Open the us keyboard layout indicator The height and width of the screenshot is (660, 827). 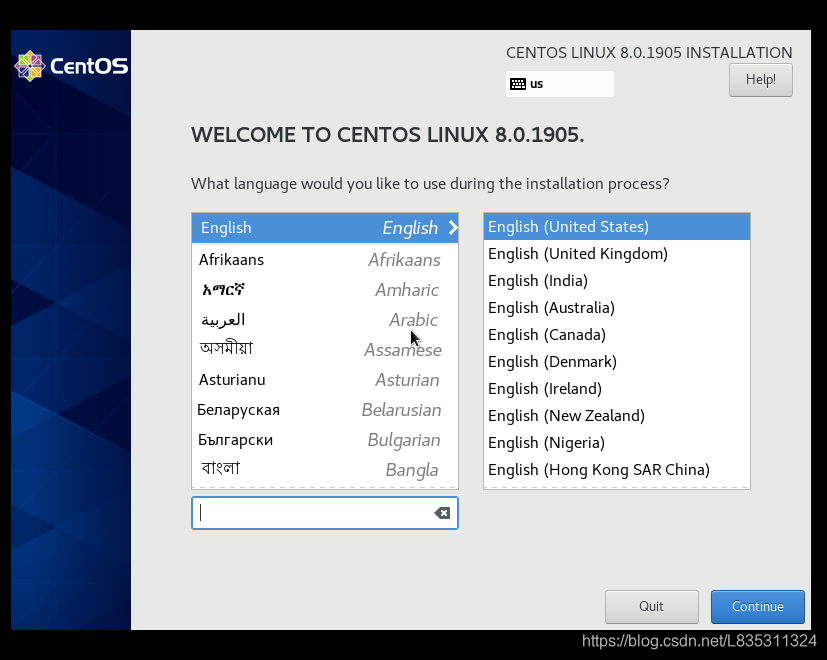tap(560, 84)
